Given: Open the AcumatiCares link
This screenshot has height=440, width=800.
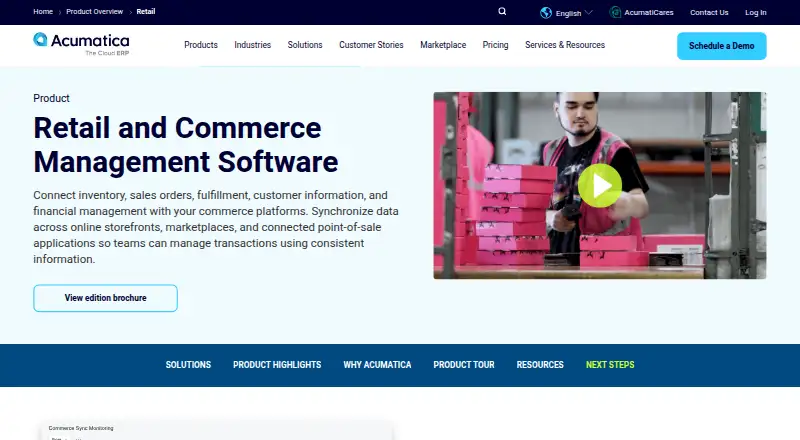Looking at the screenshot, I should 648,13.
